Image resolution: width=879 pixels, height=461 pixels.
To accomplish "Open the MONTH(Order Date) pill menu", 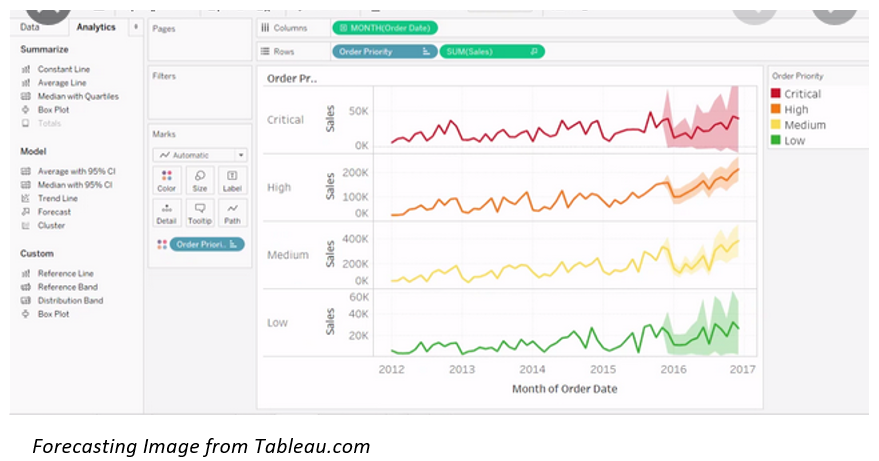I will [385, 28].
